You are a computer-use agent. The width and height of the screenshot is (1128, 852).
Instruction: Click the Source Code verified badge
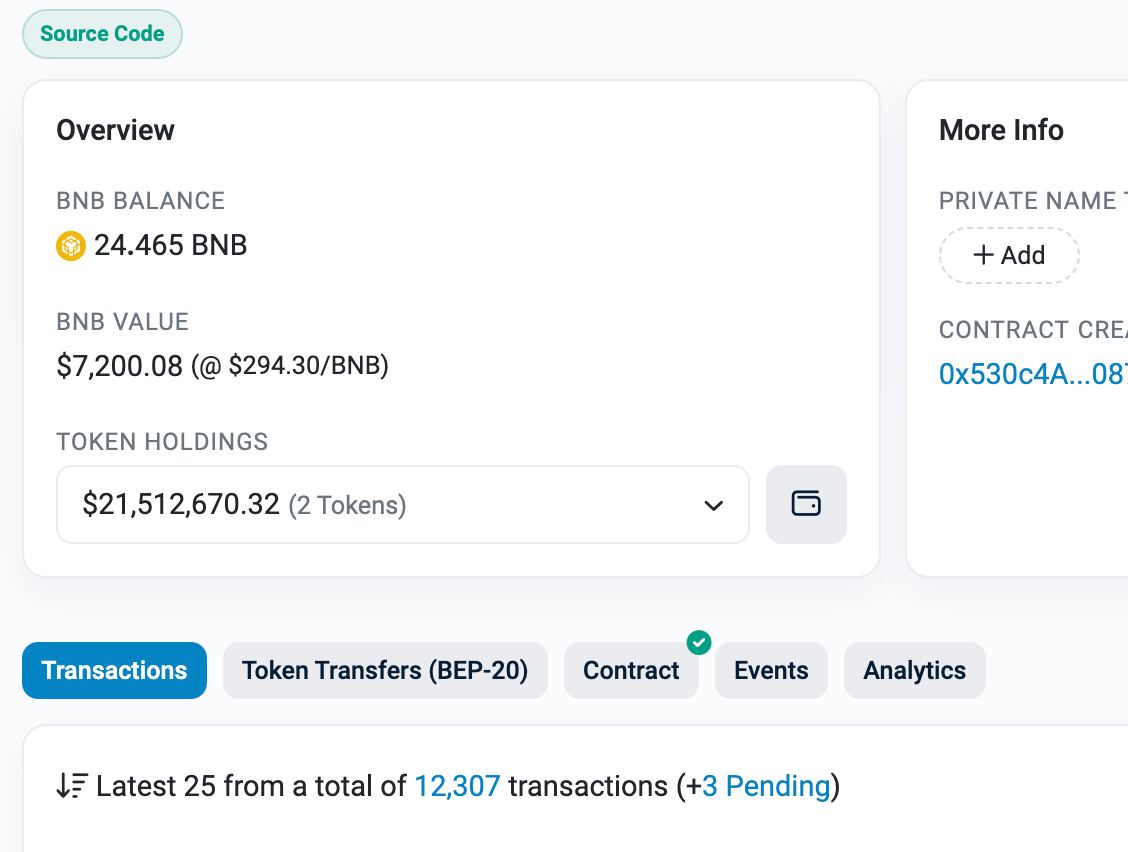tap(101, 33)
